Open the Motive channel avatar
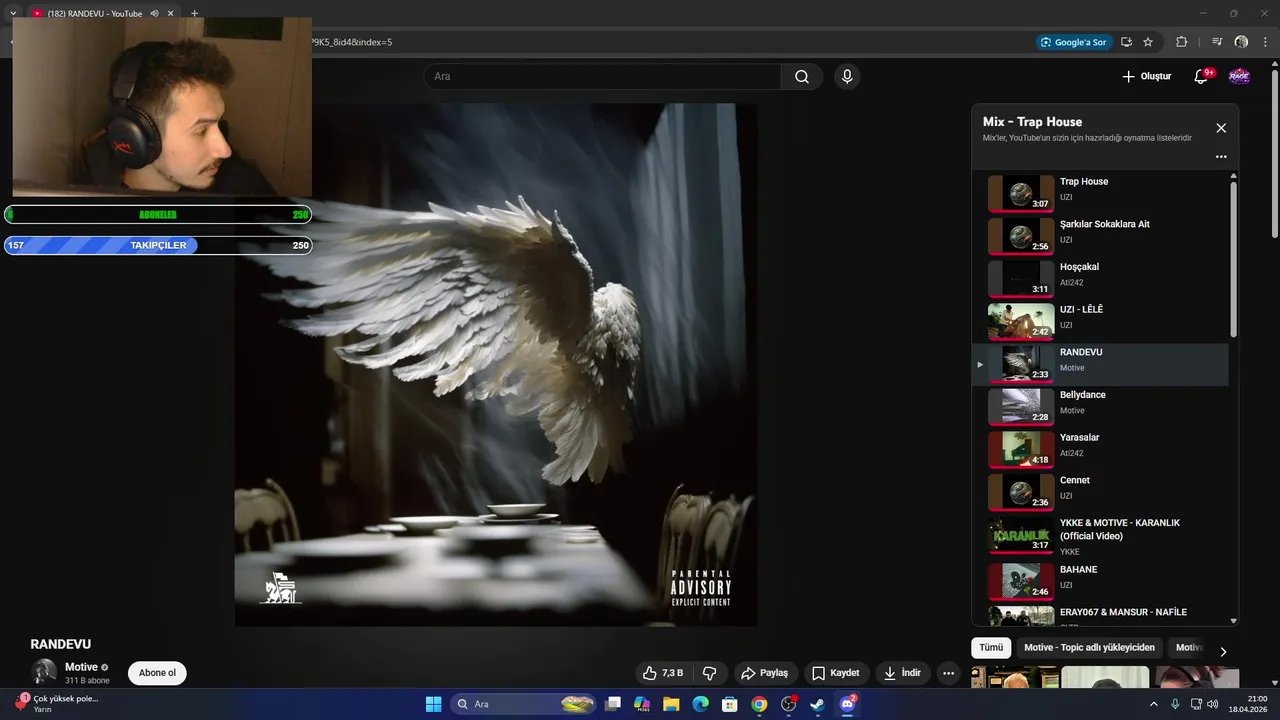This screenshot has height=720, width=1280. [x=44, y=672]
